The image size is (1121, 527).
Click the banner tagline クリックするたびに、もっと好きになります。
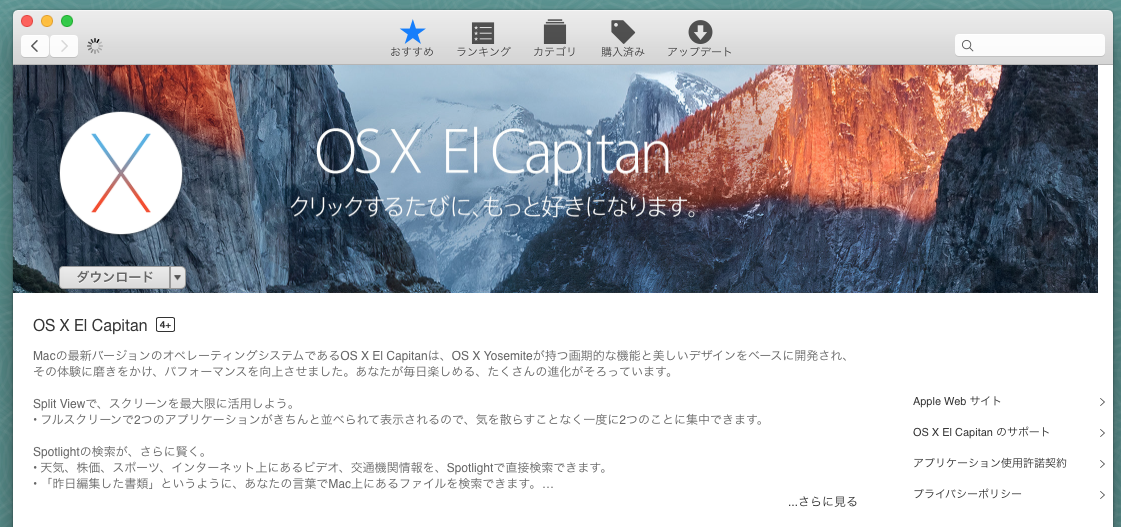pyautogui.click(x=495, y=206)
